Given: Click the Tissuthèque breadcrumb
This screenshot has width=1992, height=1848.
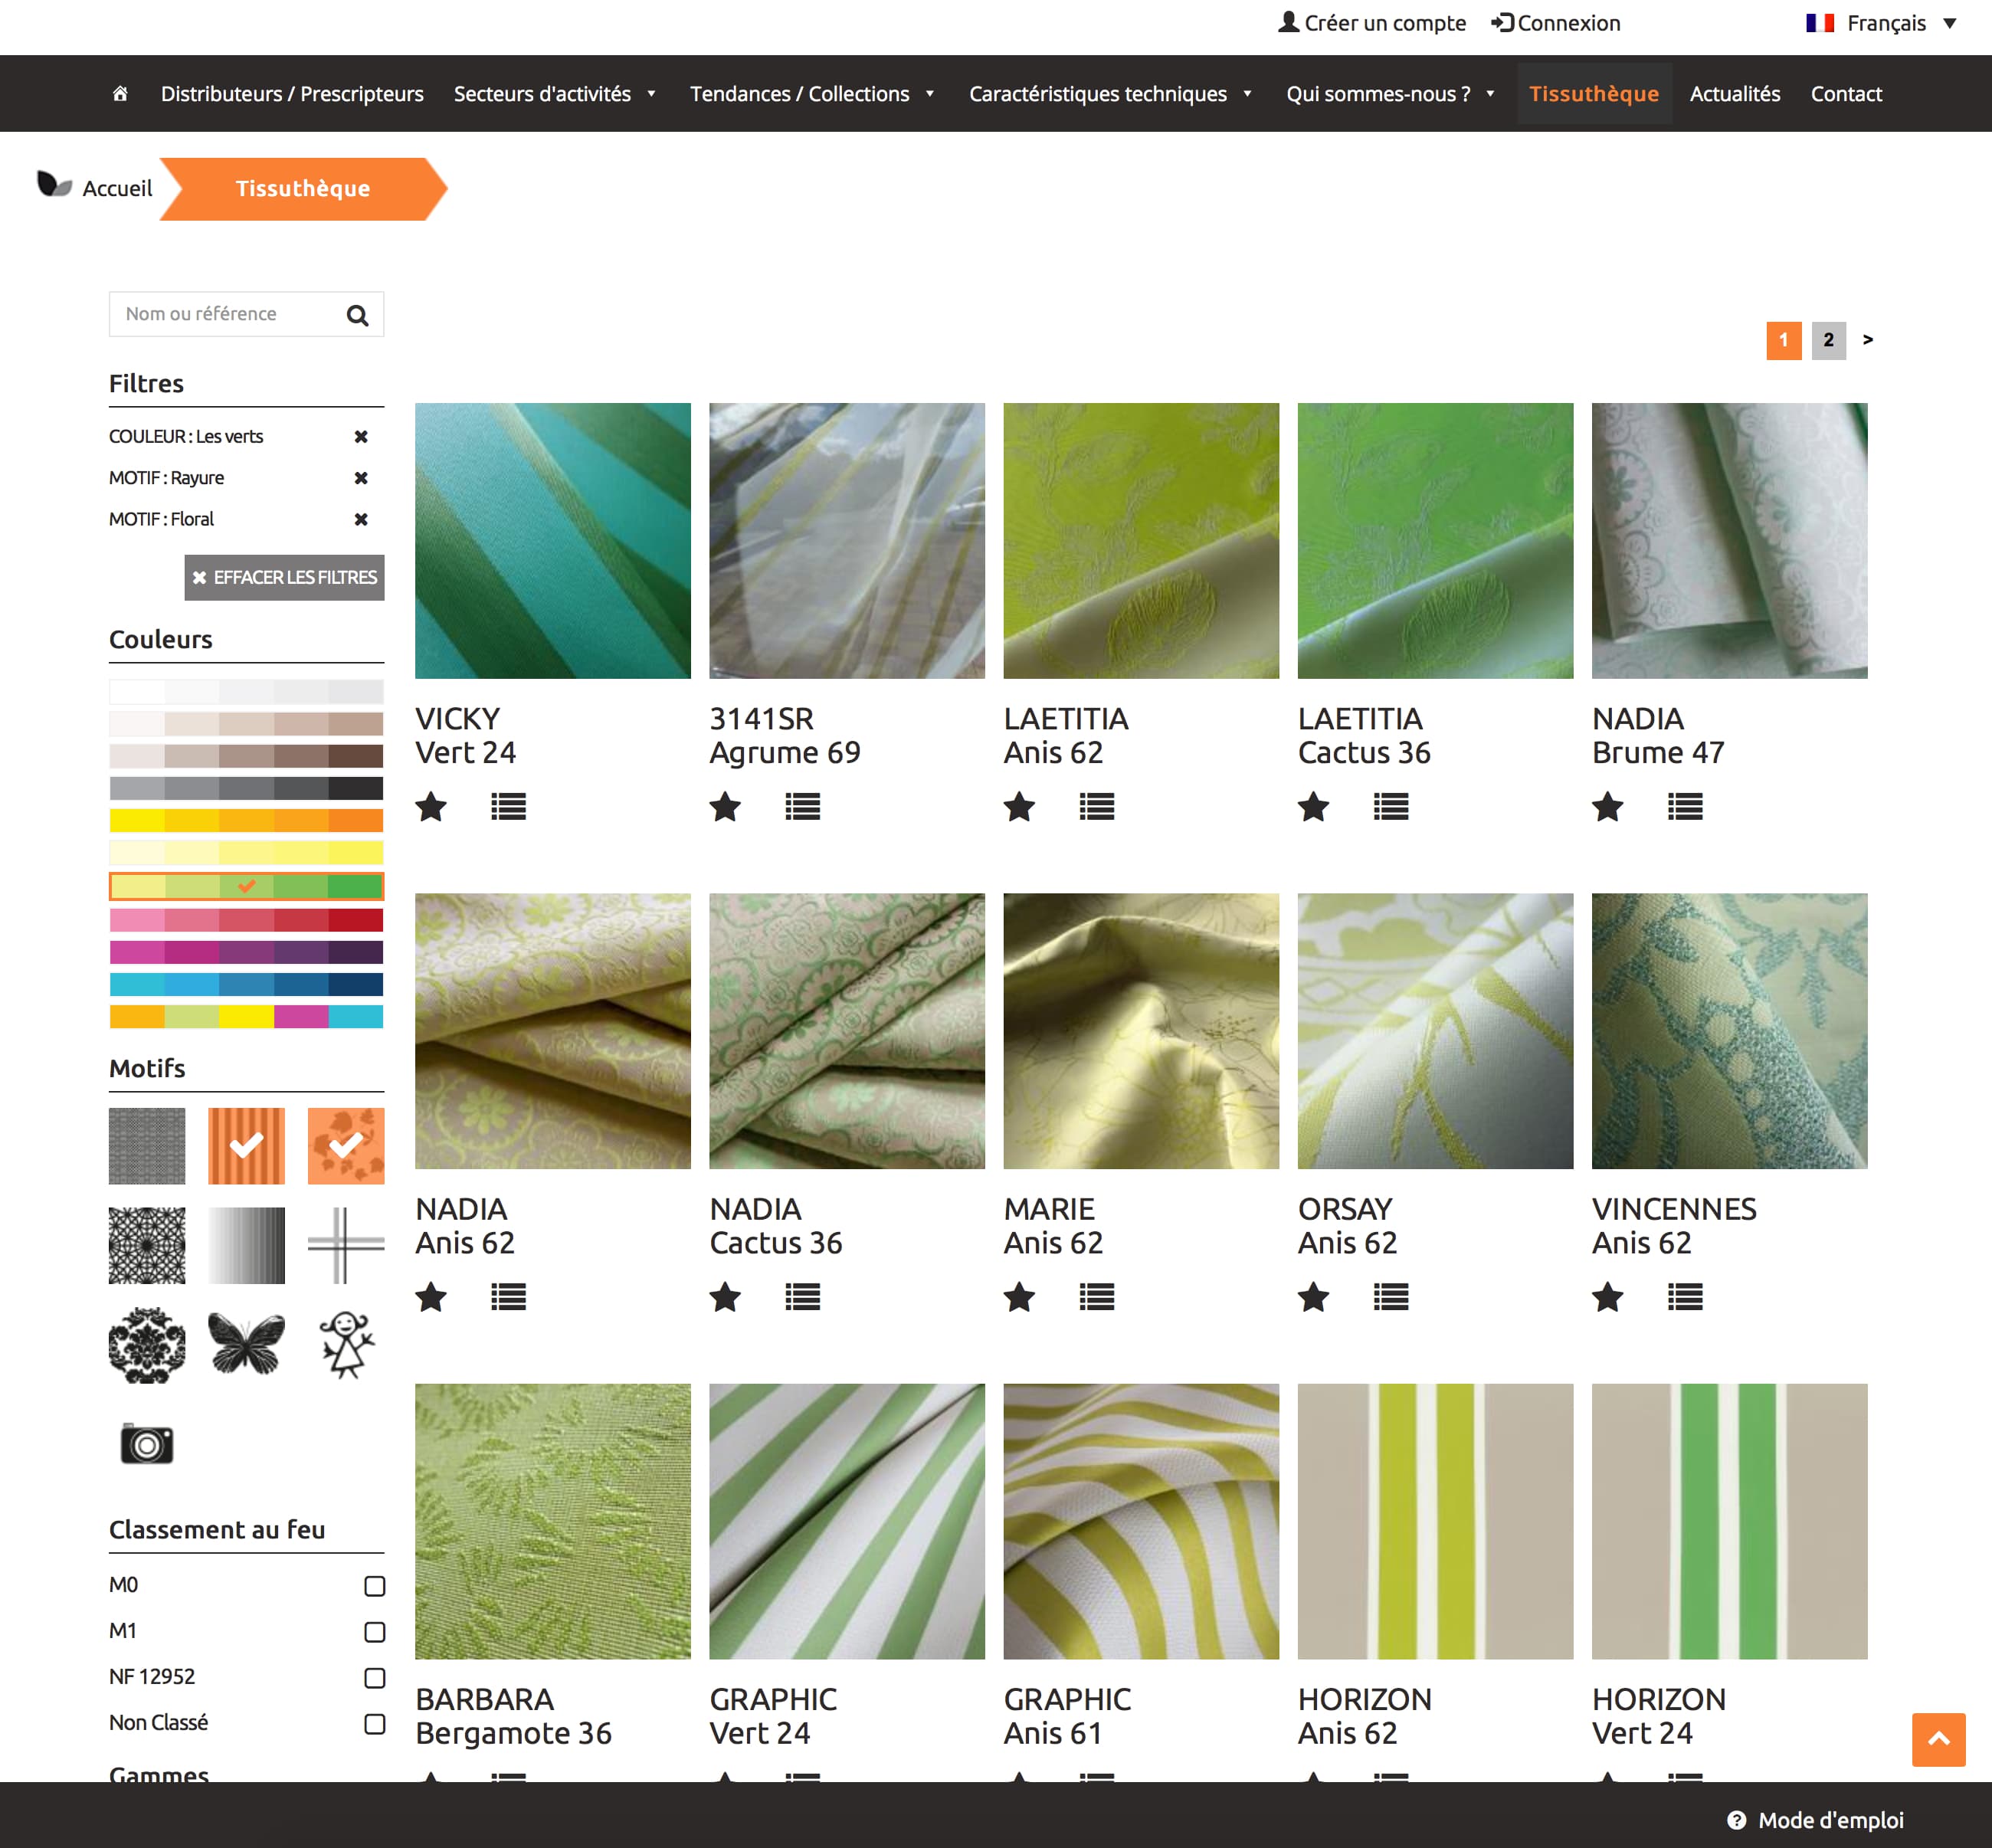Looking at the screenshot, I should (303, 189).
